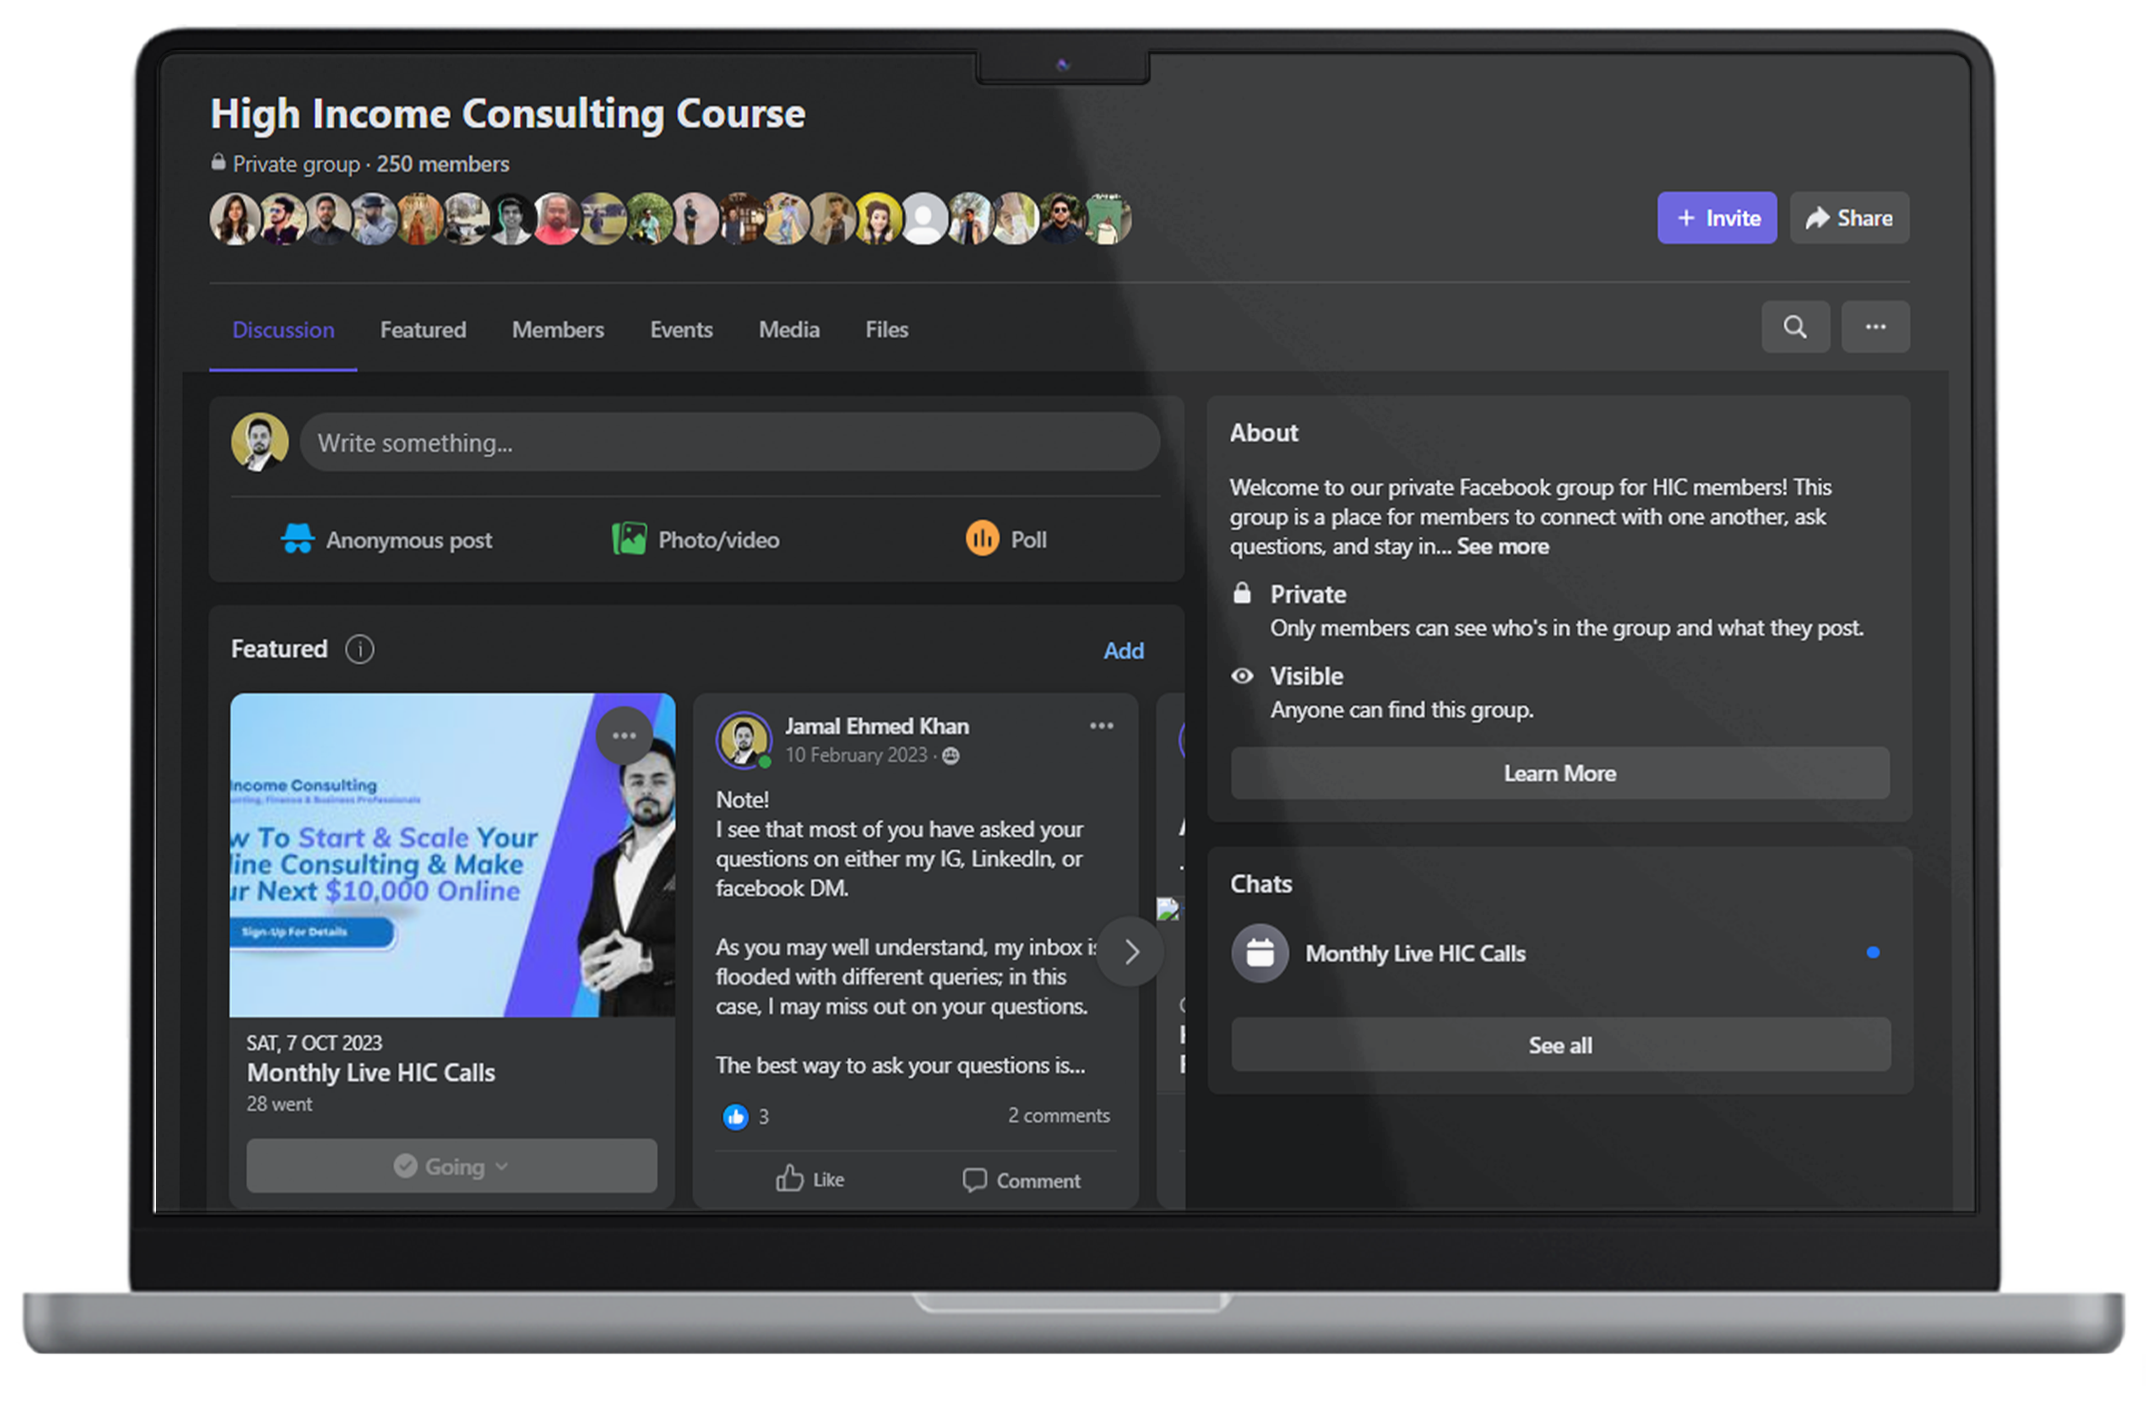
Task: Click the Visible eye icon in About
Action: [1242, 676]
